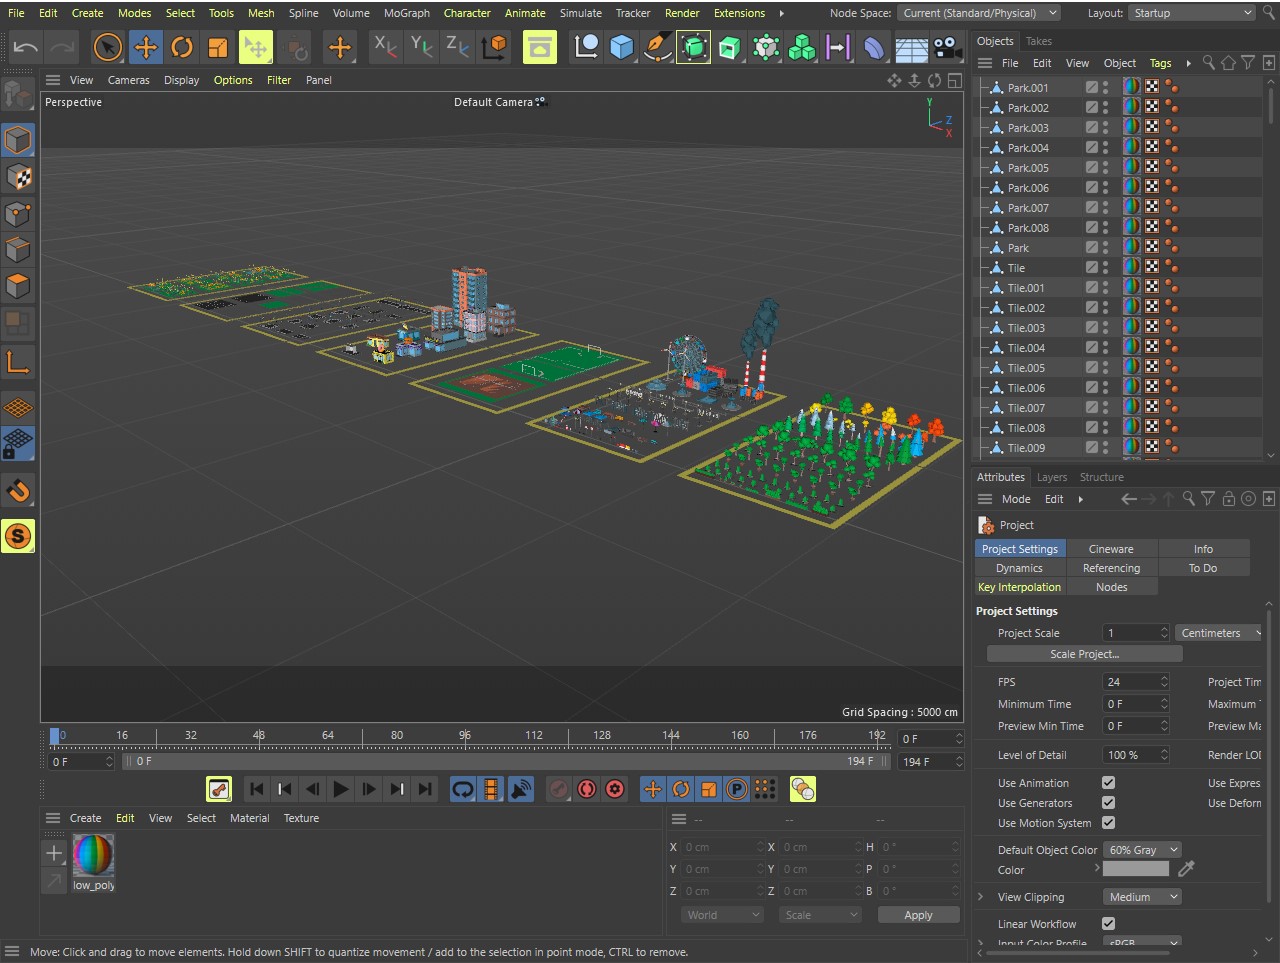Uncheck the Use Generators checkbox

[x=1108, y=803]
